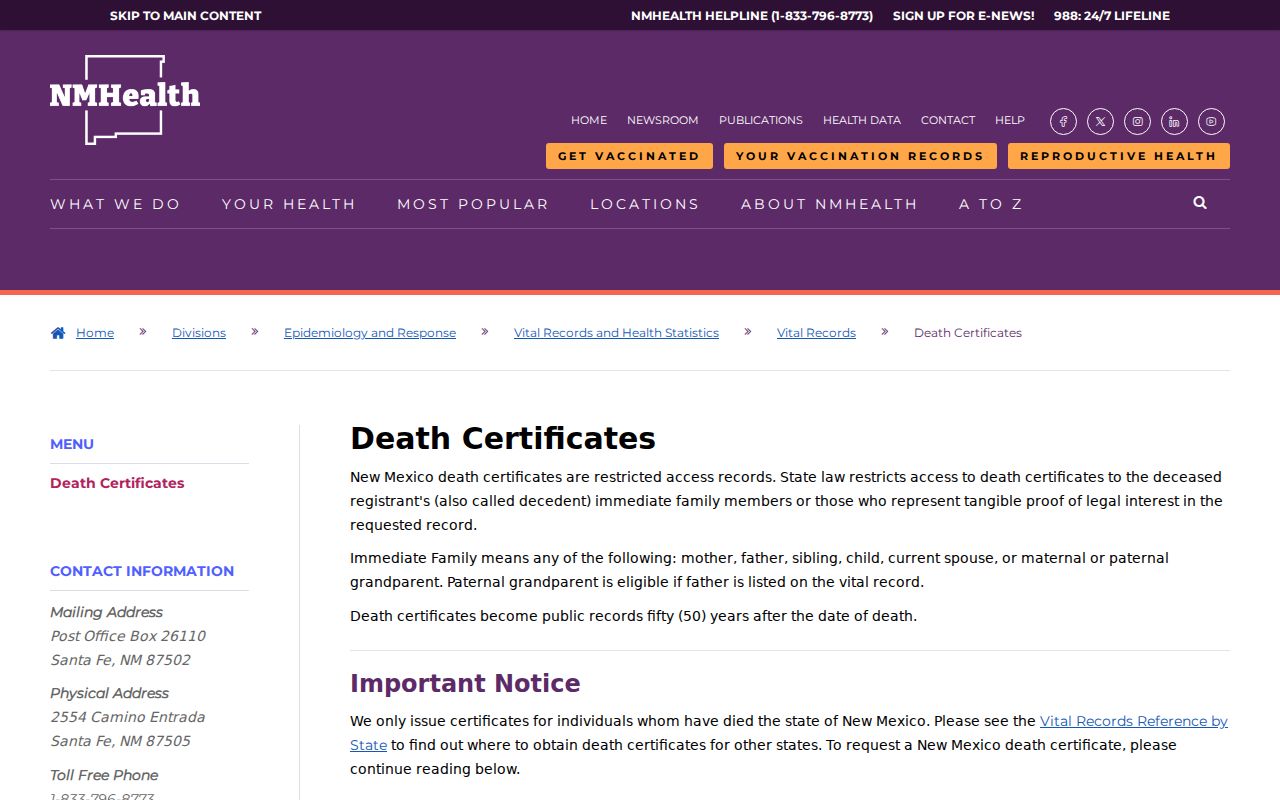1280x800 pixels.
Task: Click the 988: 24/7 Lifeline link
Action: tap(1112, 16)
